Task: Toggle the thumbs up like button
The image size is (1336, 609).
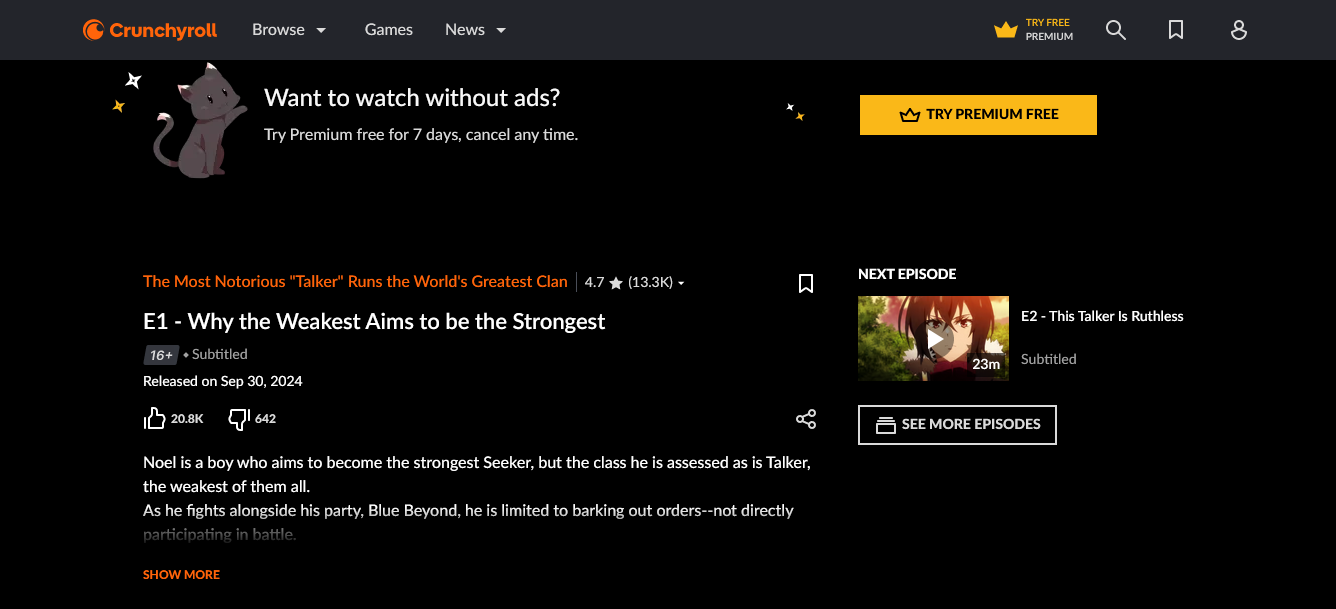Action: [x=154, y=418]
